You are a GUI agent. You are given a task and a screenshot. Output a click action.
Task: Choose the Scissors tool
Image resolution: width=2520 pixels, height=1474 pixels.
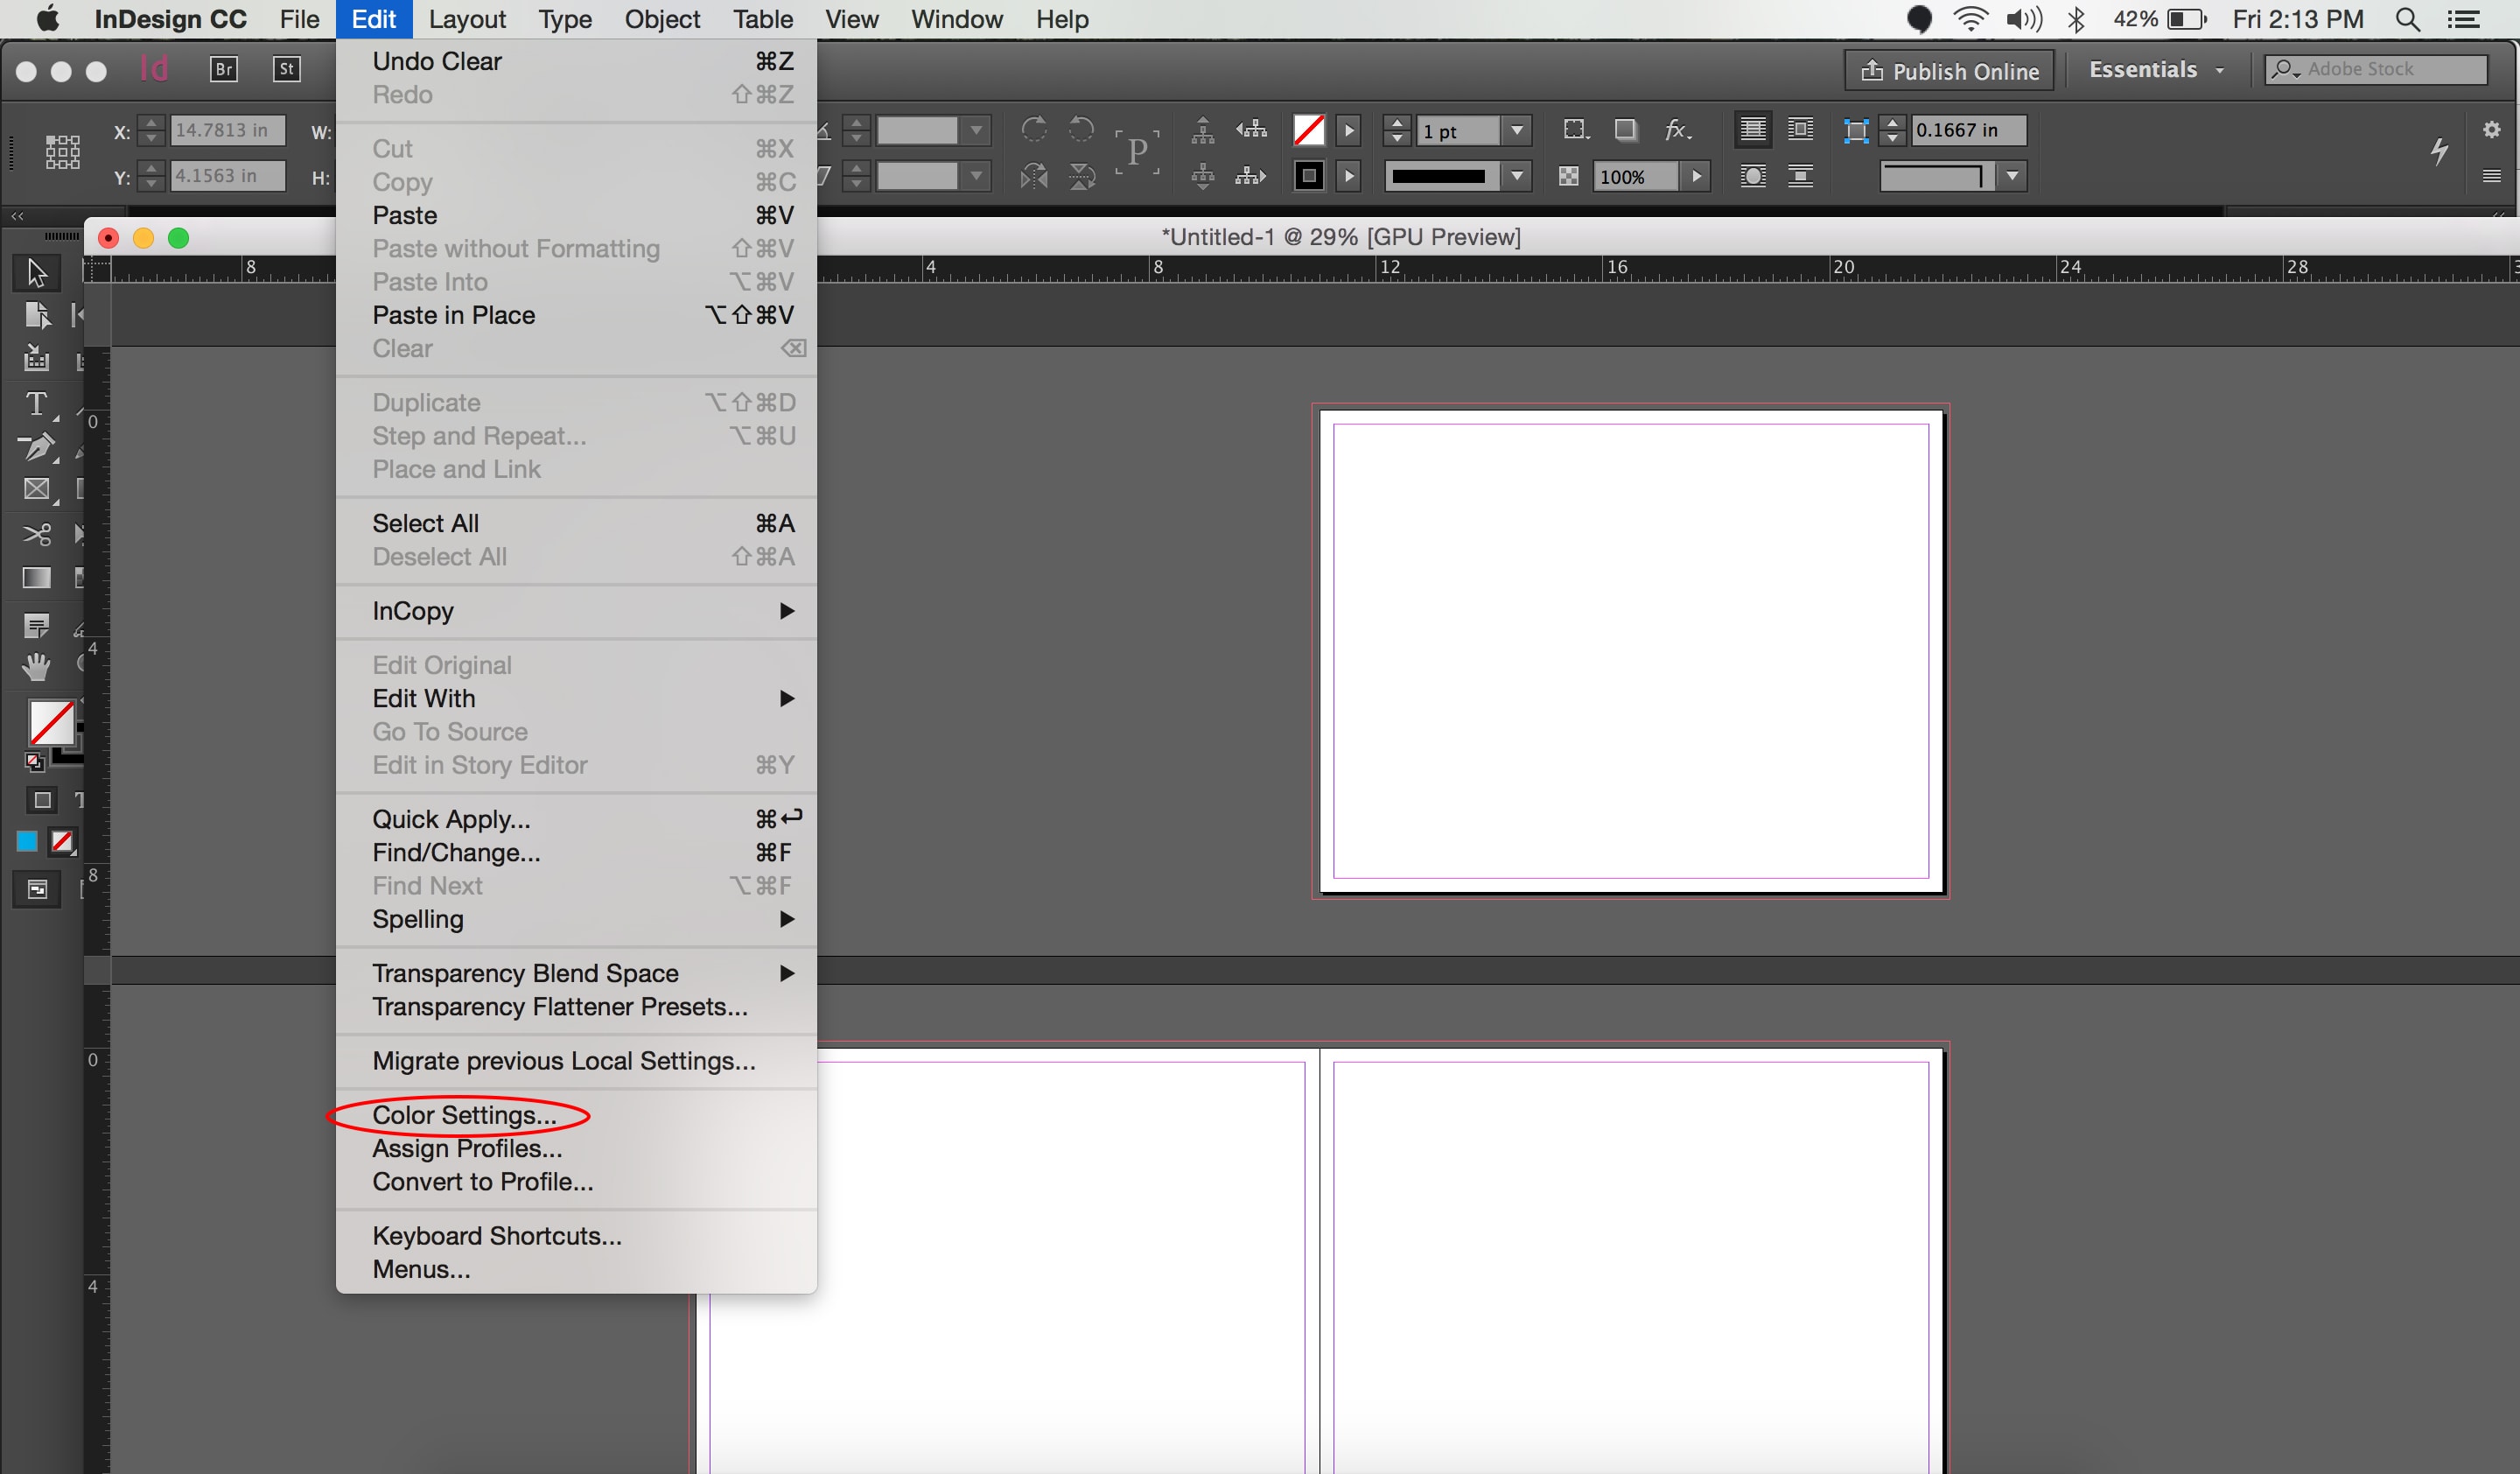click(36, 534)
